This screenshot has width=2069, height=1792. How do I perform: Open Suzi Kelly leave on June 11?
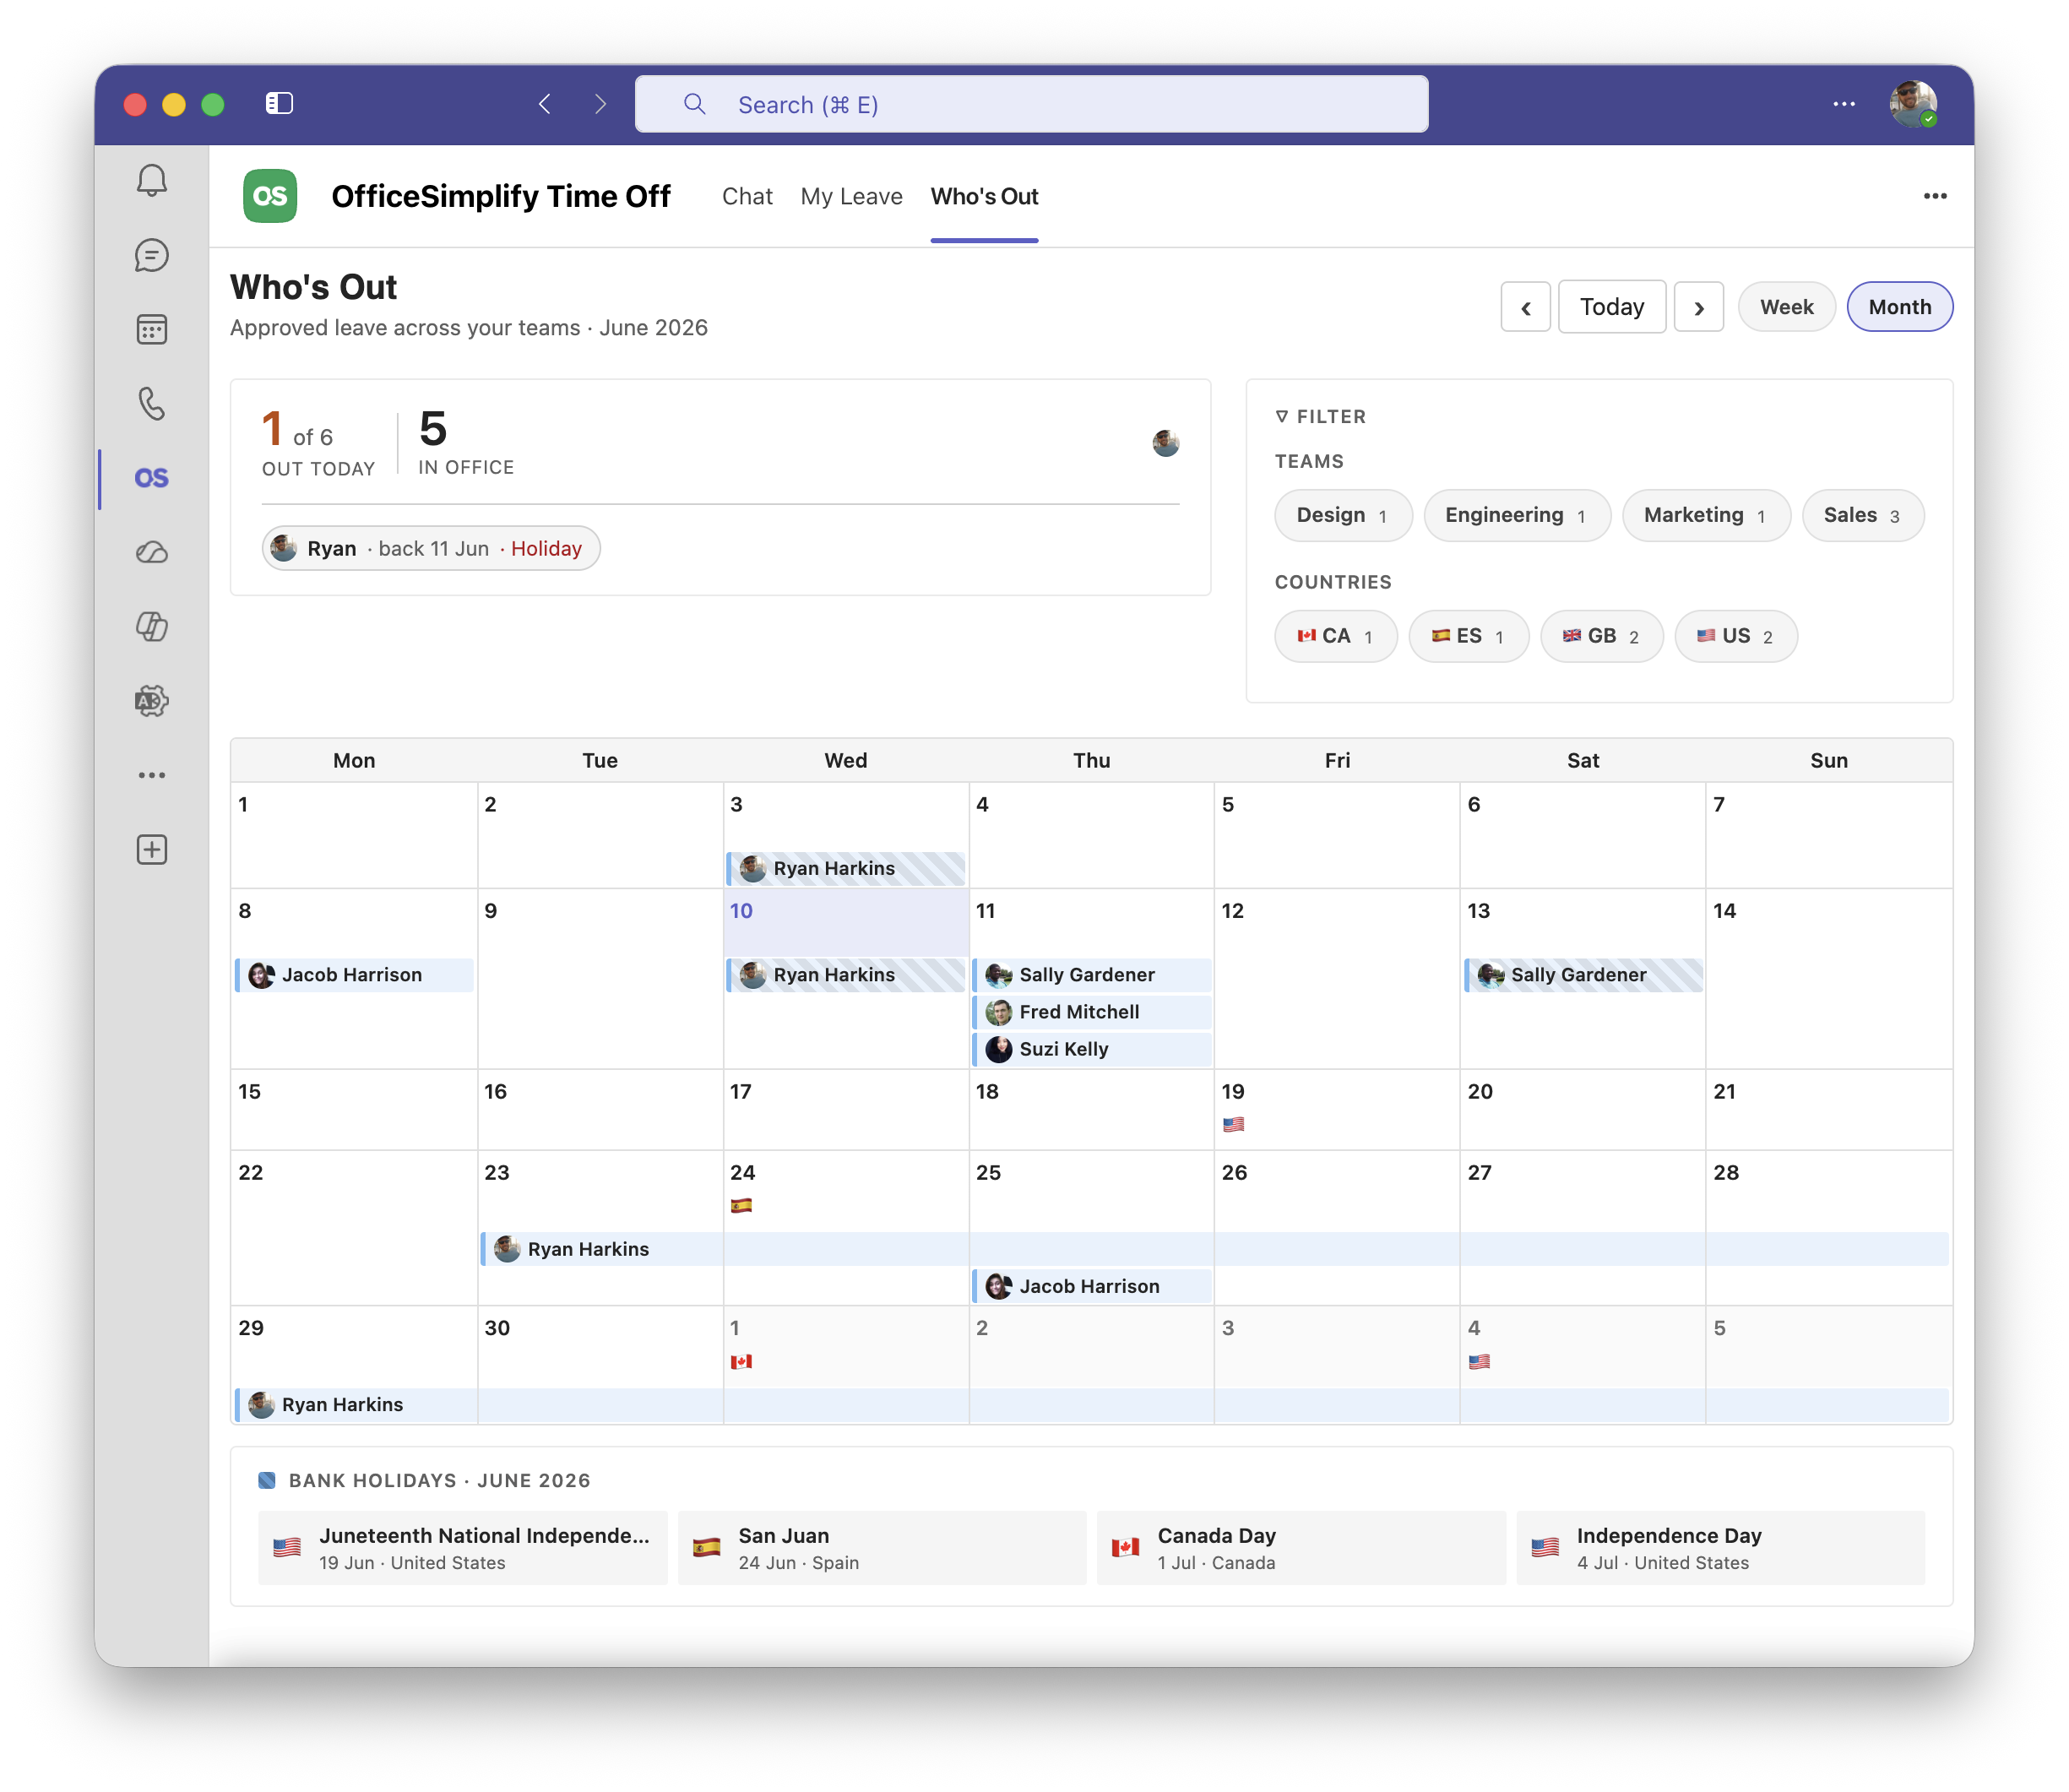click(x=1092, y=1049)
